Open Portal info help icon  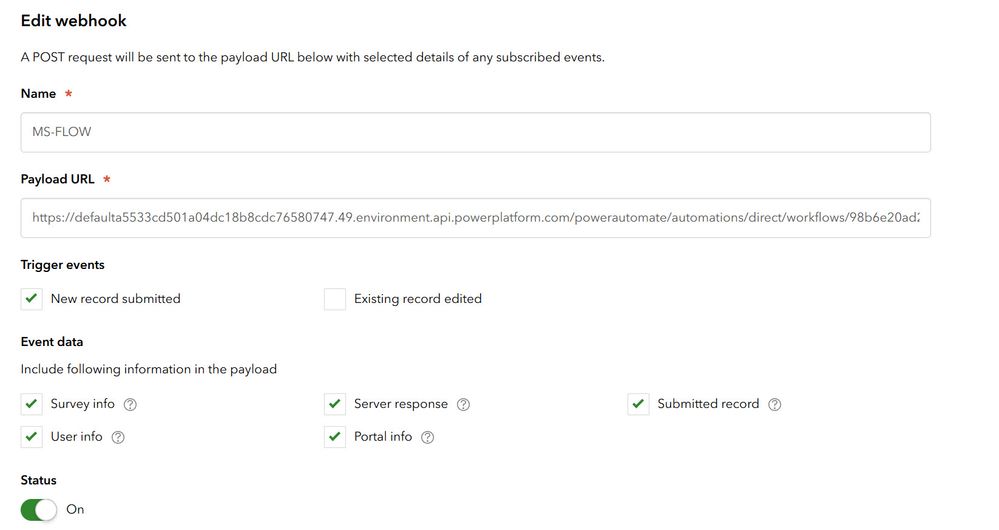[428, 438]
